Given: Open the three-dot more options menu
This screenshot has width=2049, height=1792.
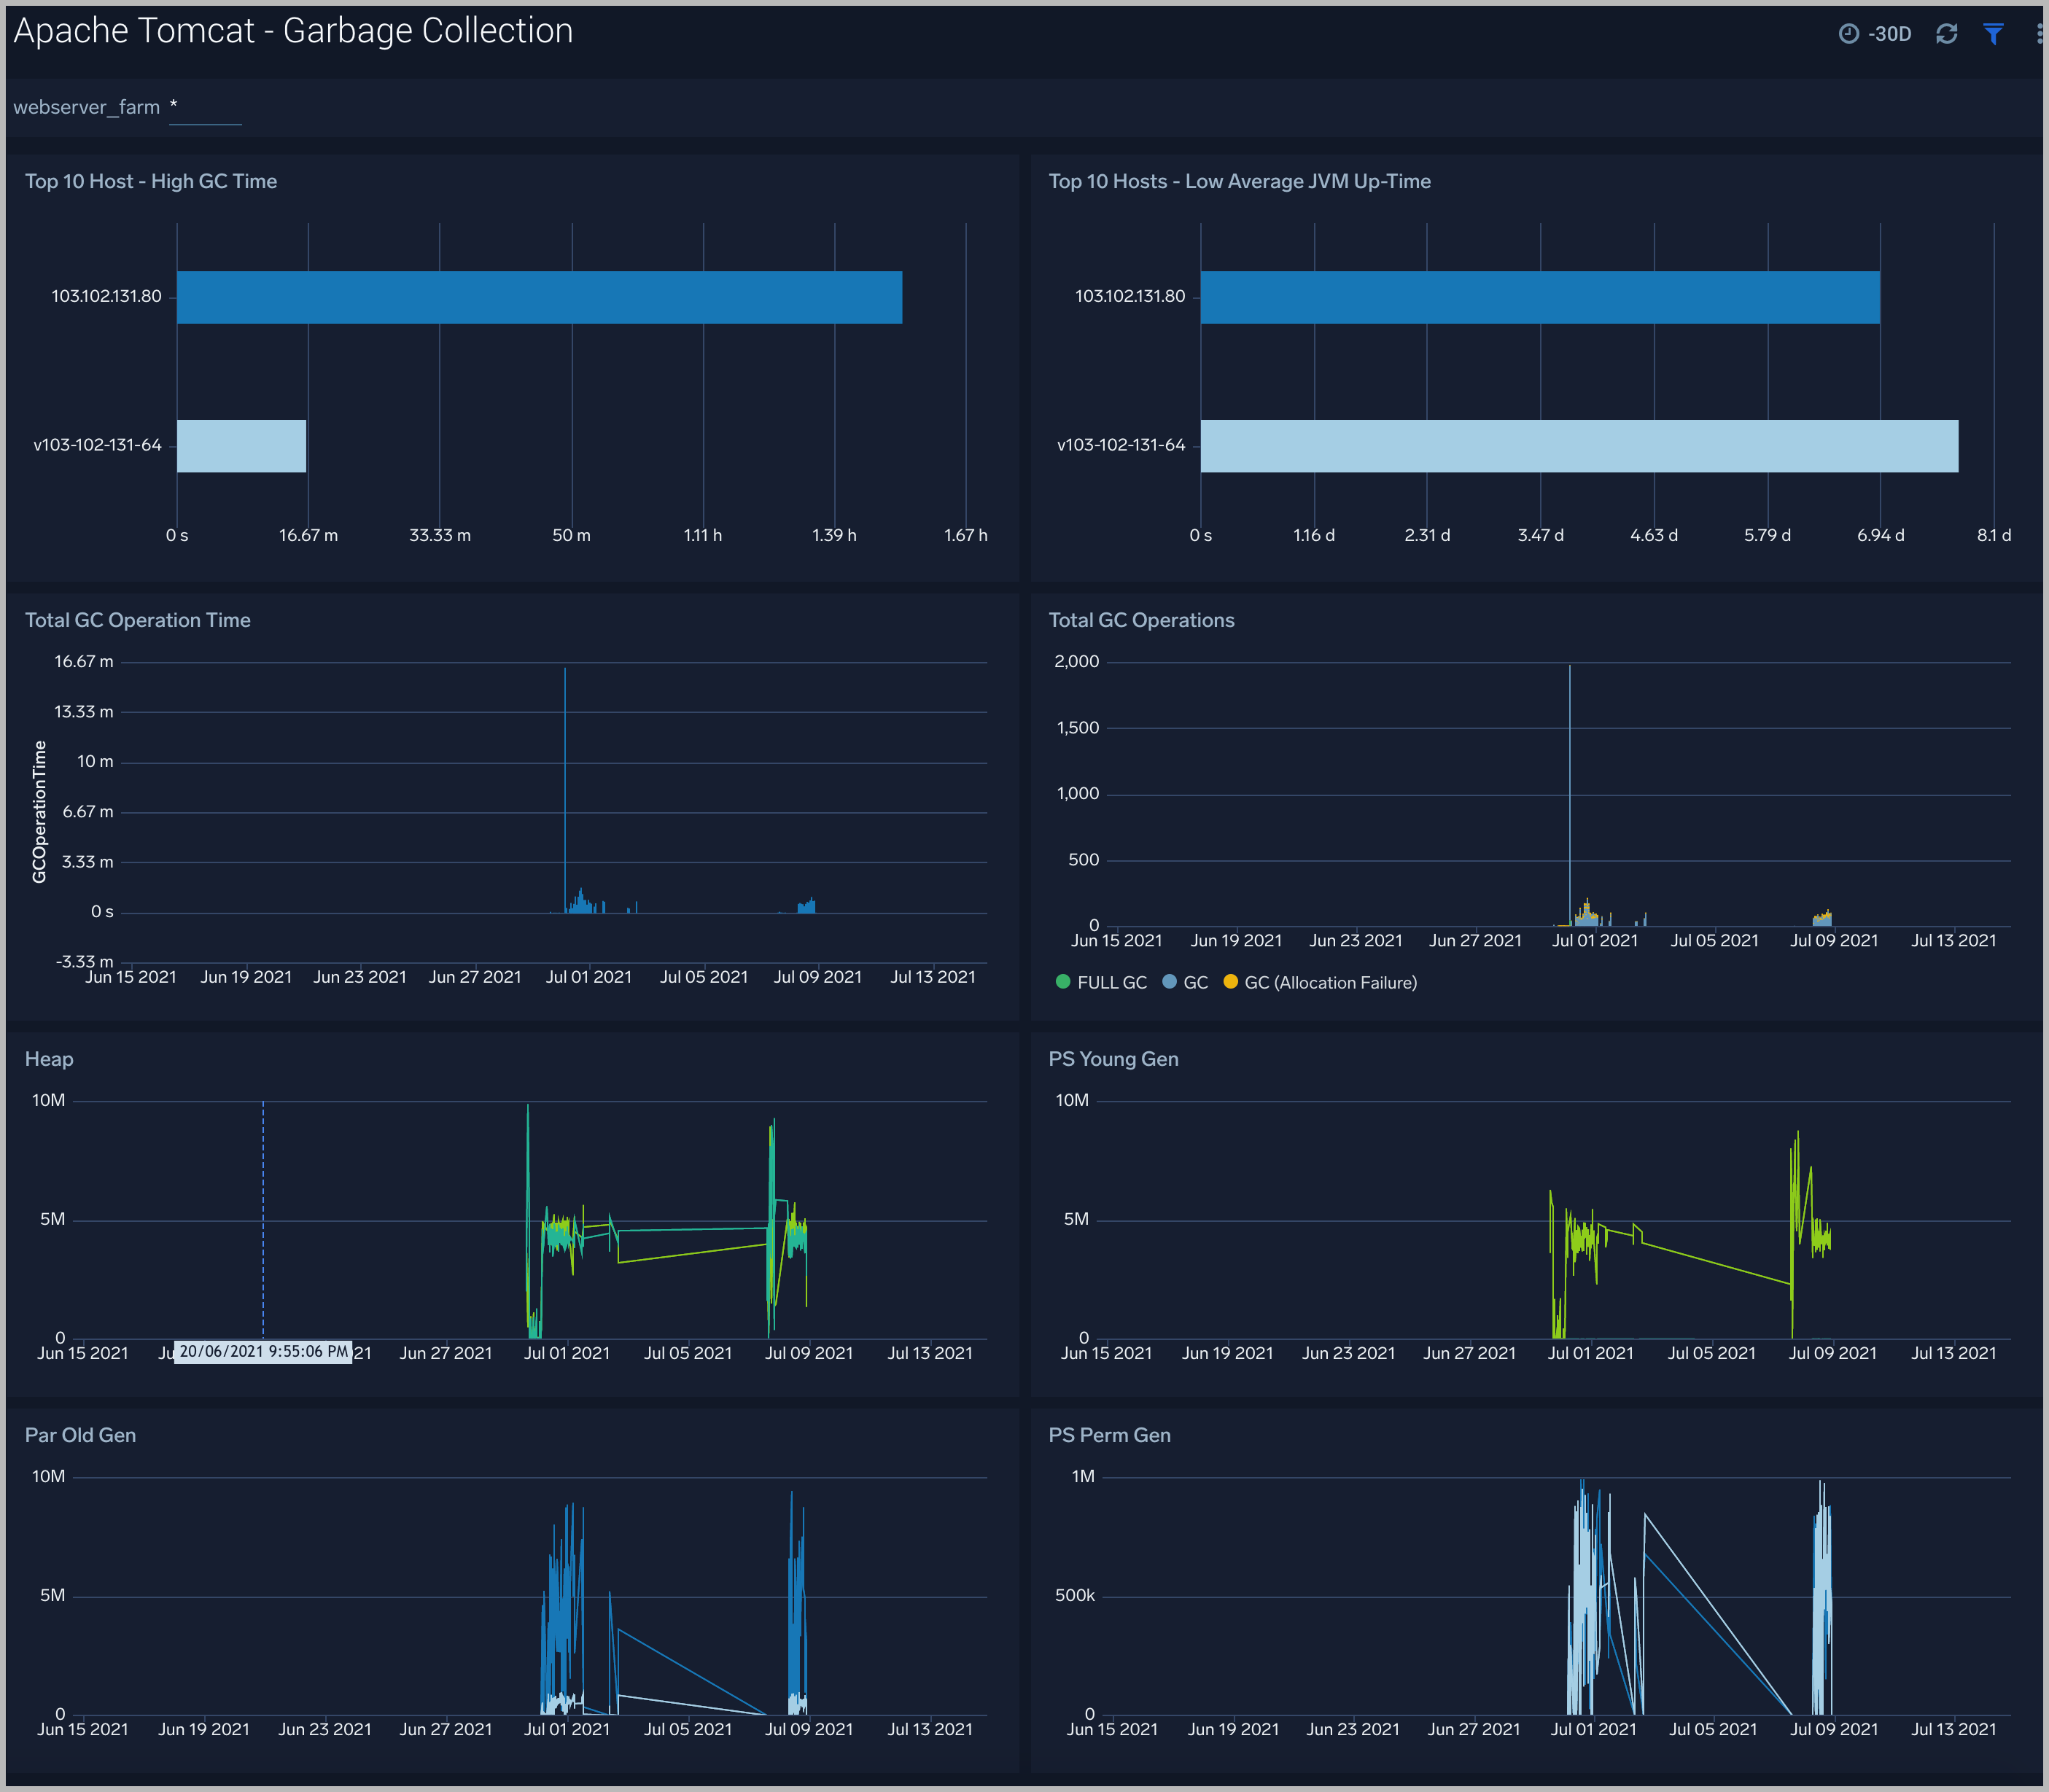Looking at the screenshot, I should pyautogui.click(x=2038, y=34).
